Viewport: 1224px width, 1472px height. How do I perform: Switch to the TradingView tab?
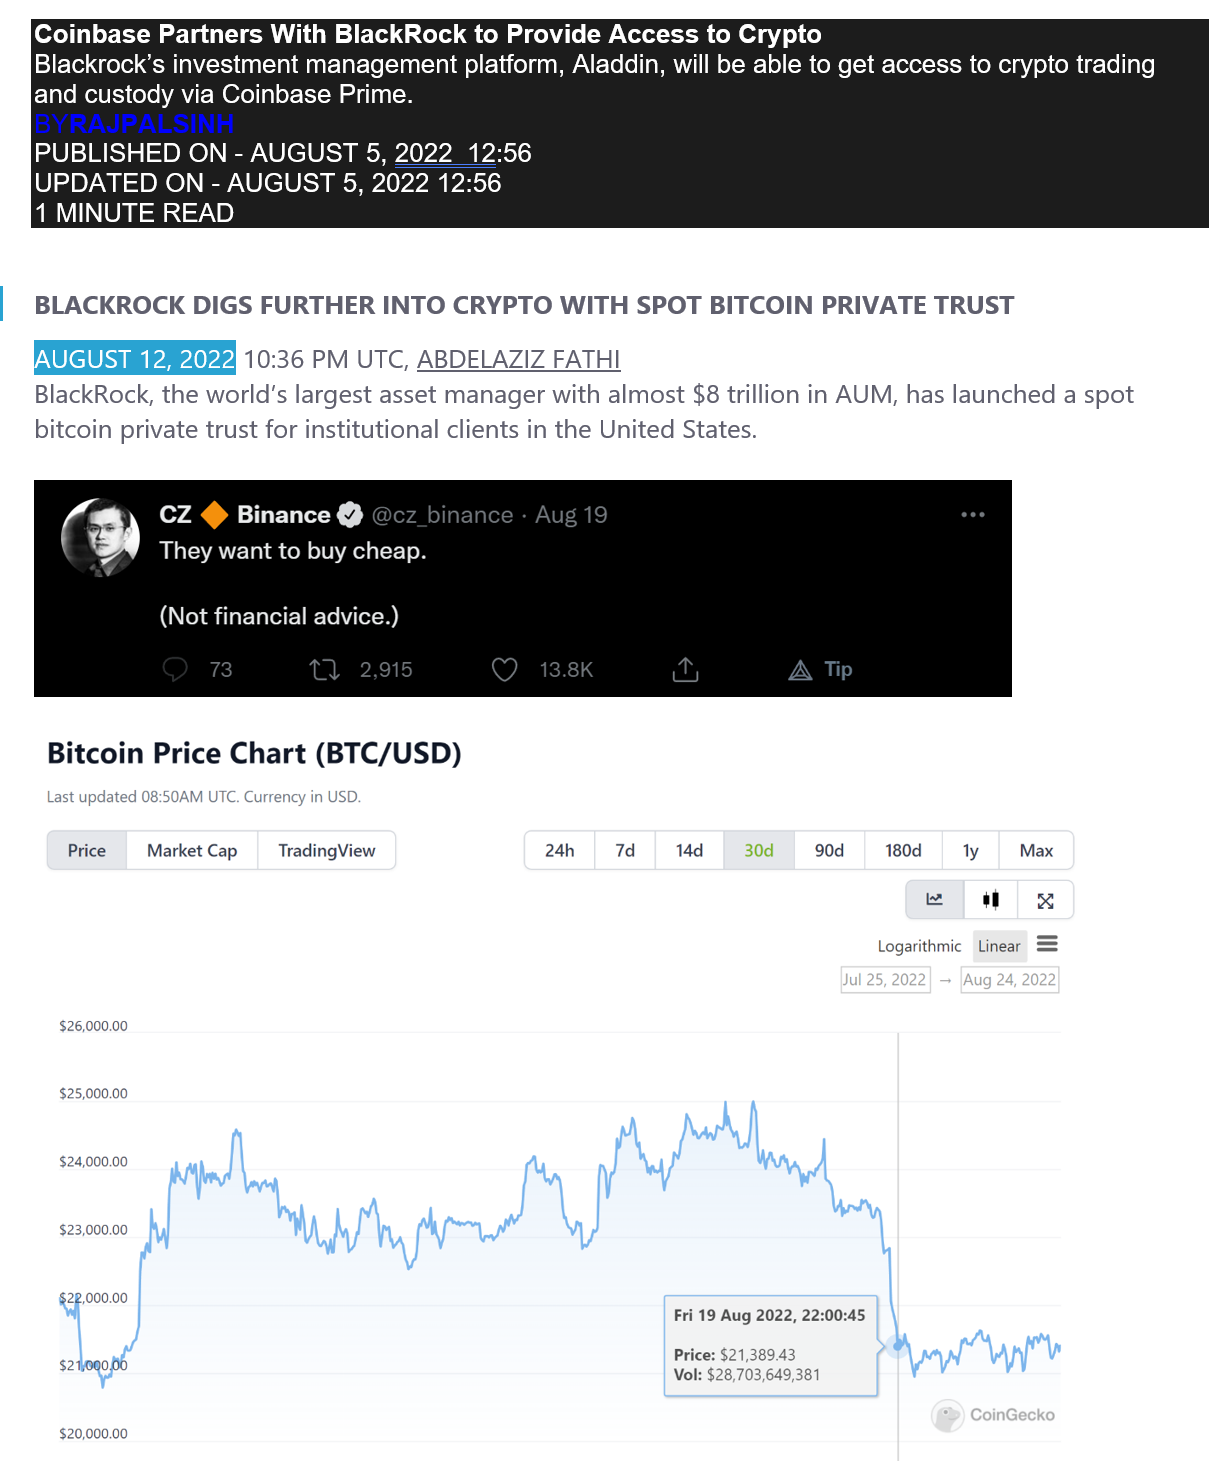click(x=327, y=850)
